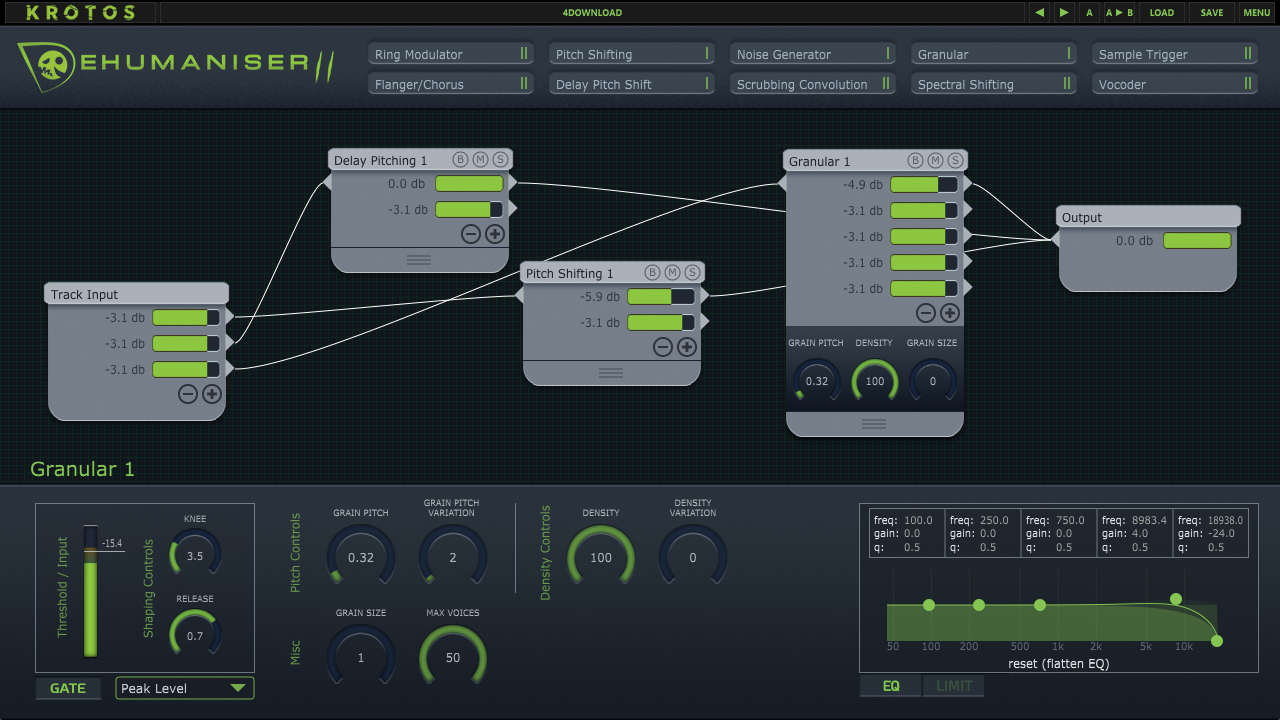Mute the Delay Pitching 1 node
Screen dimensions: 1280x720
point(481,160)
